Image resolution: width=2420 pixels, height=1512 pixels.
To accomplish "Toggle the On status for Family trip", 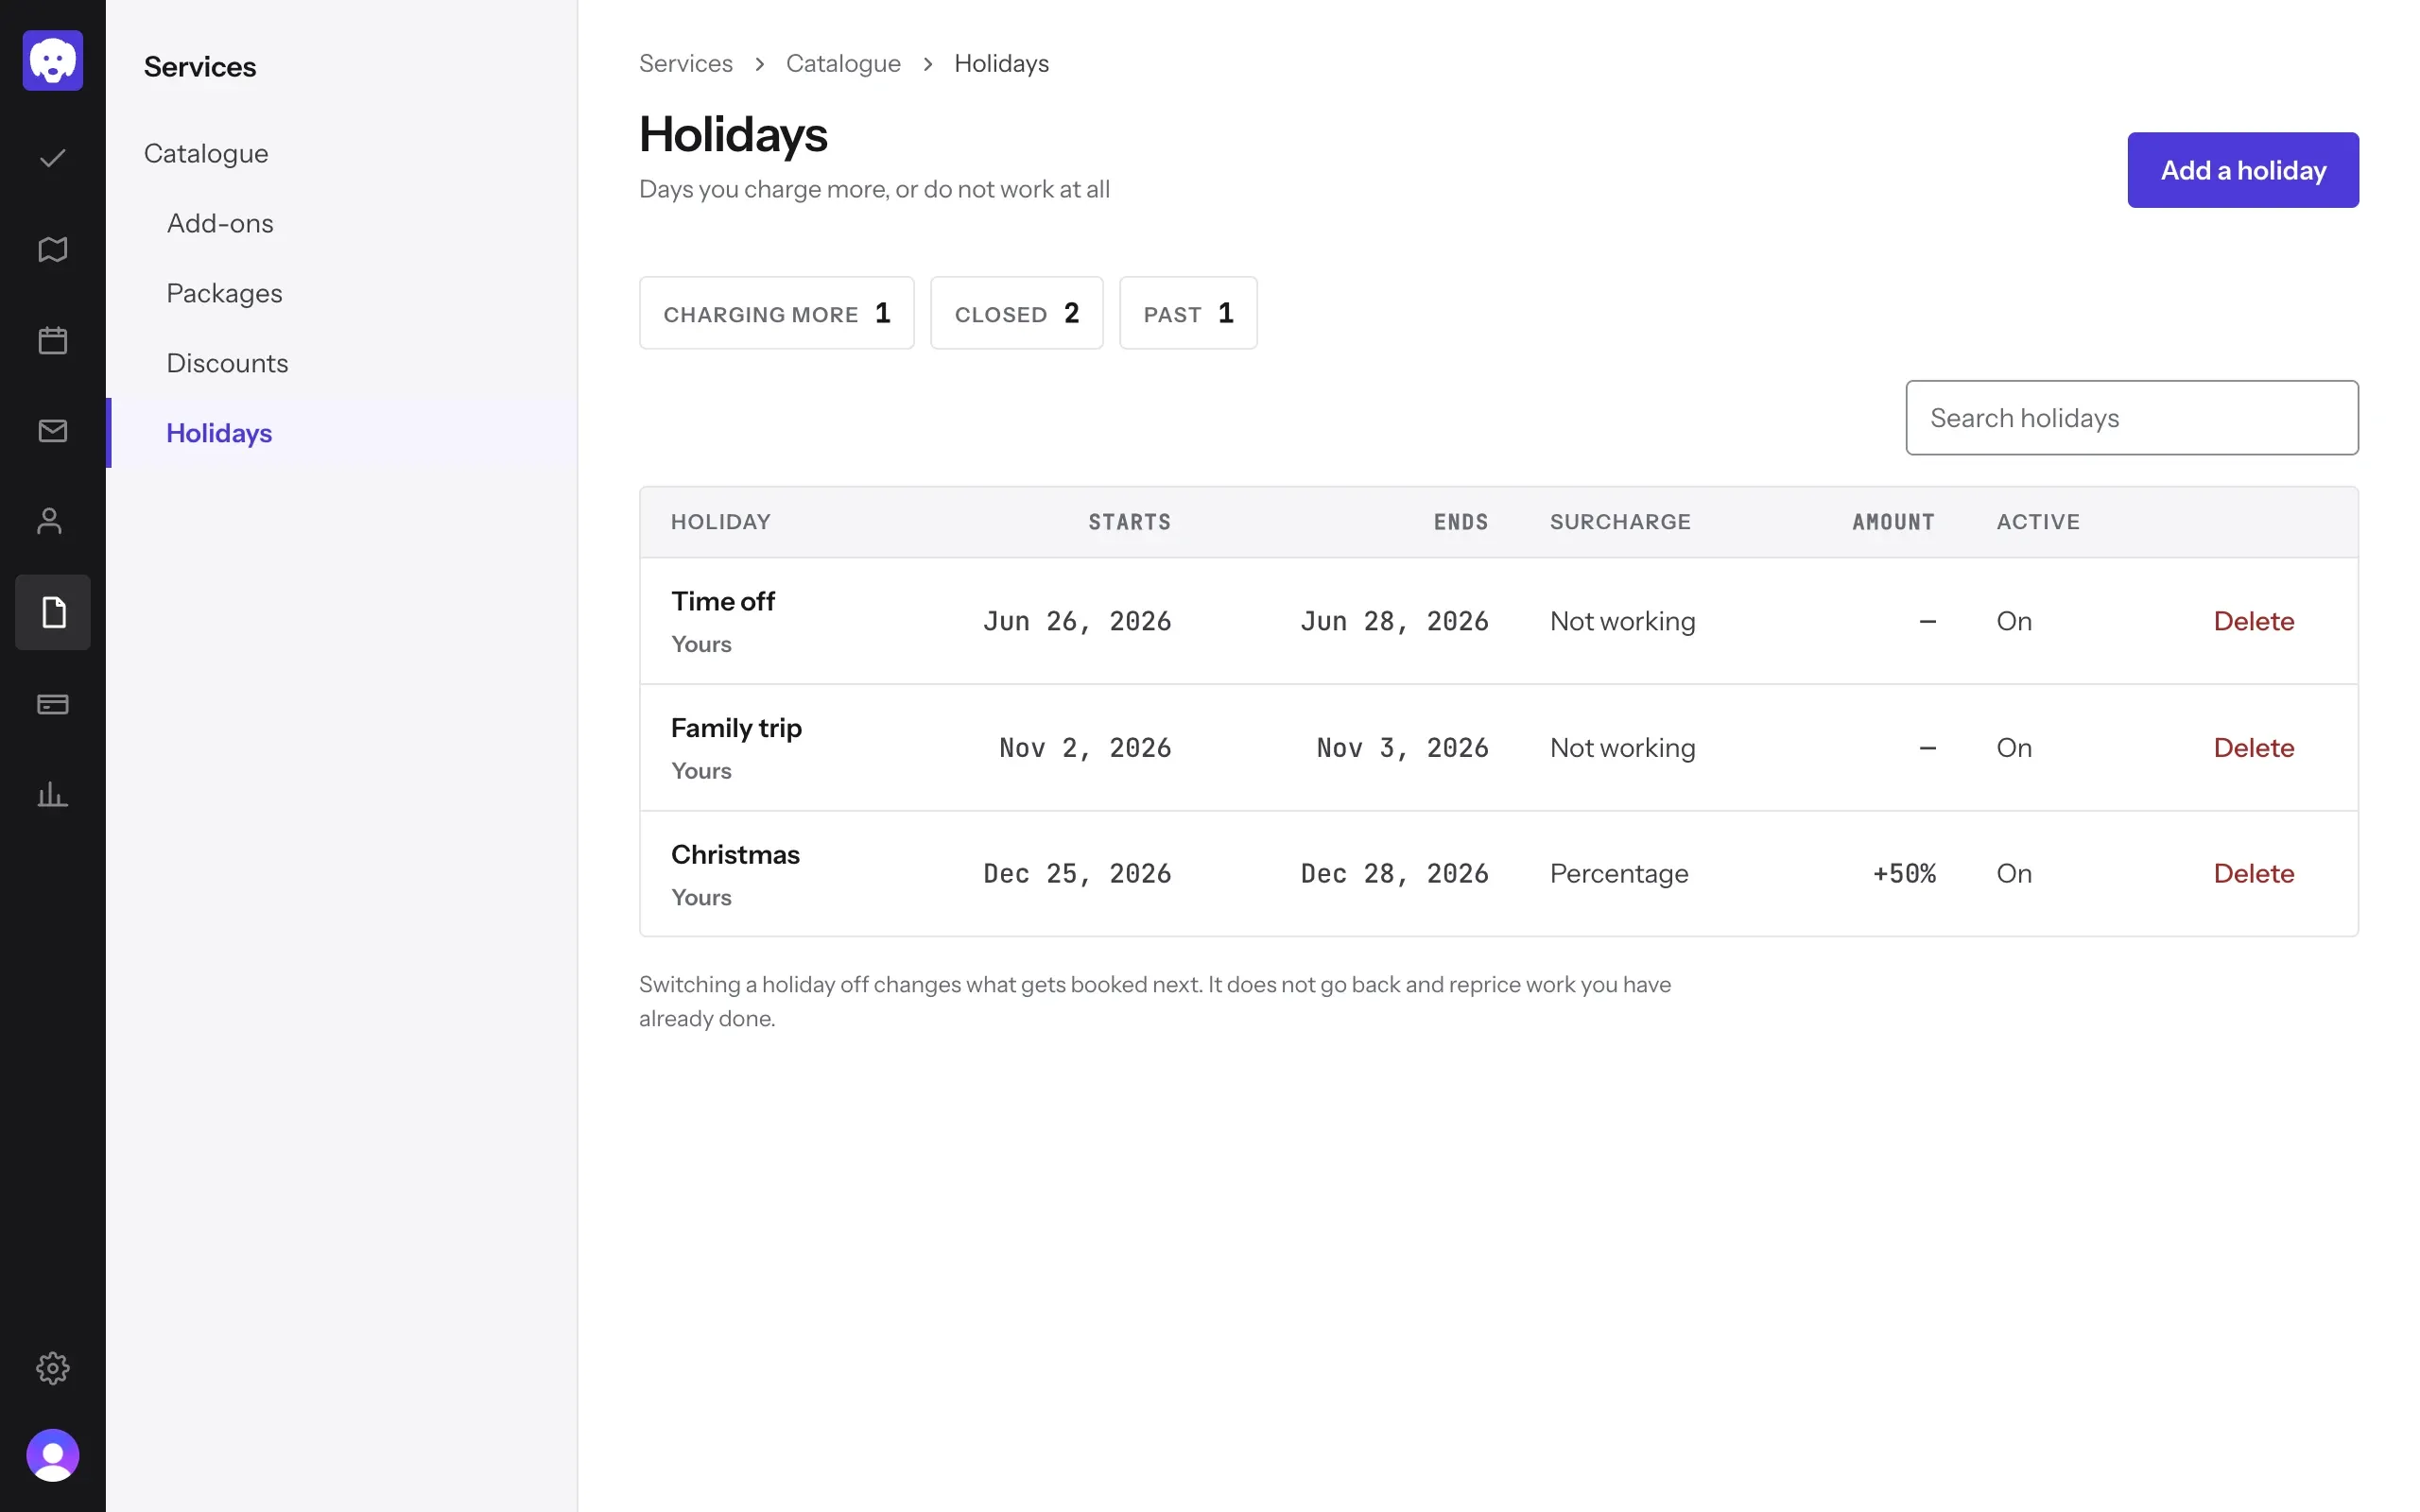I will pyautogui.click(x=2013, y=748).
